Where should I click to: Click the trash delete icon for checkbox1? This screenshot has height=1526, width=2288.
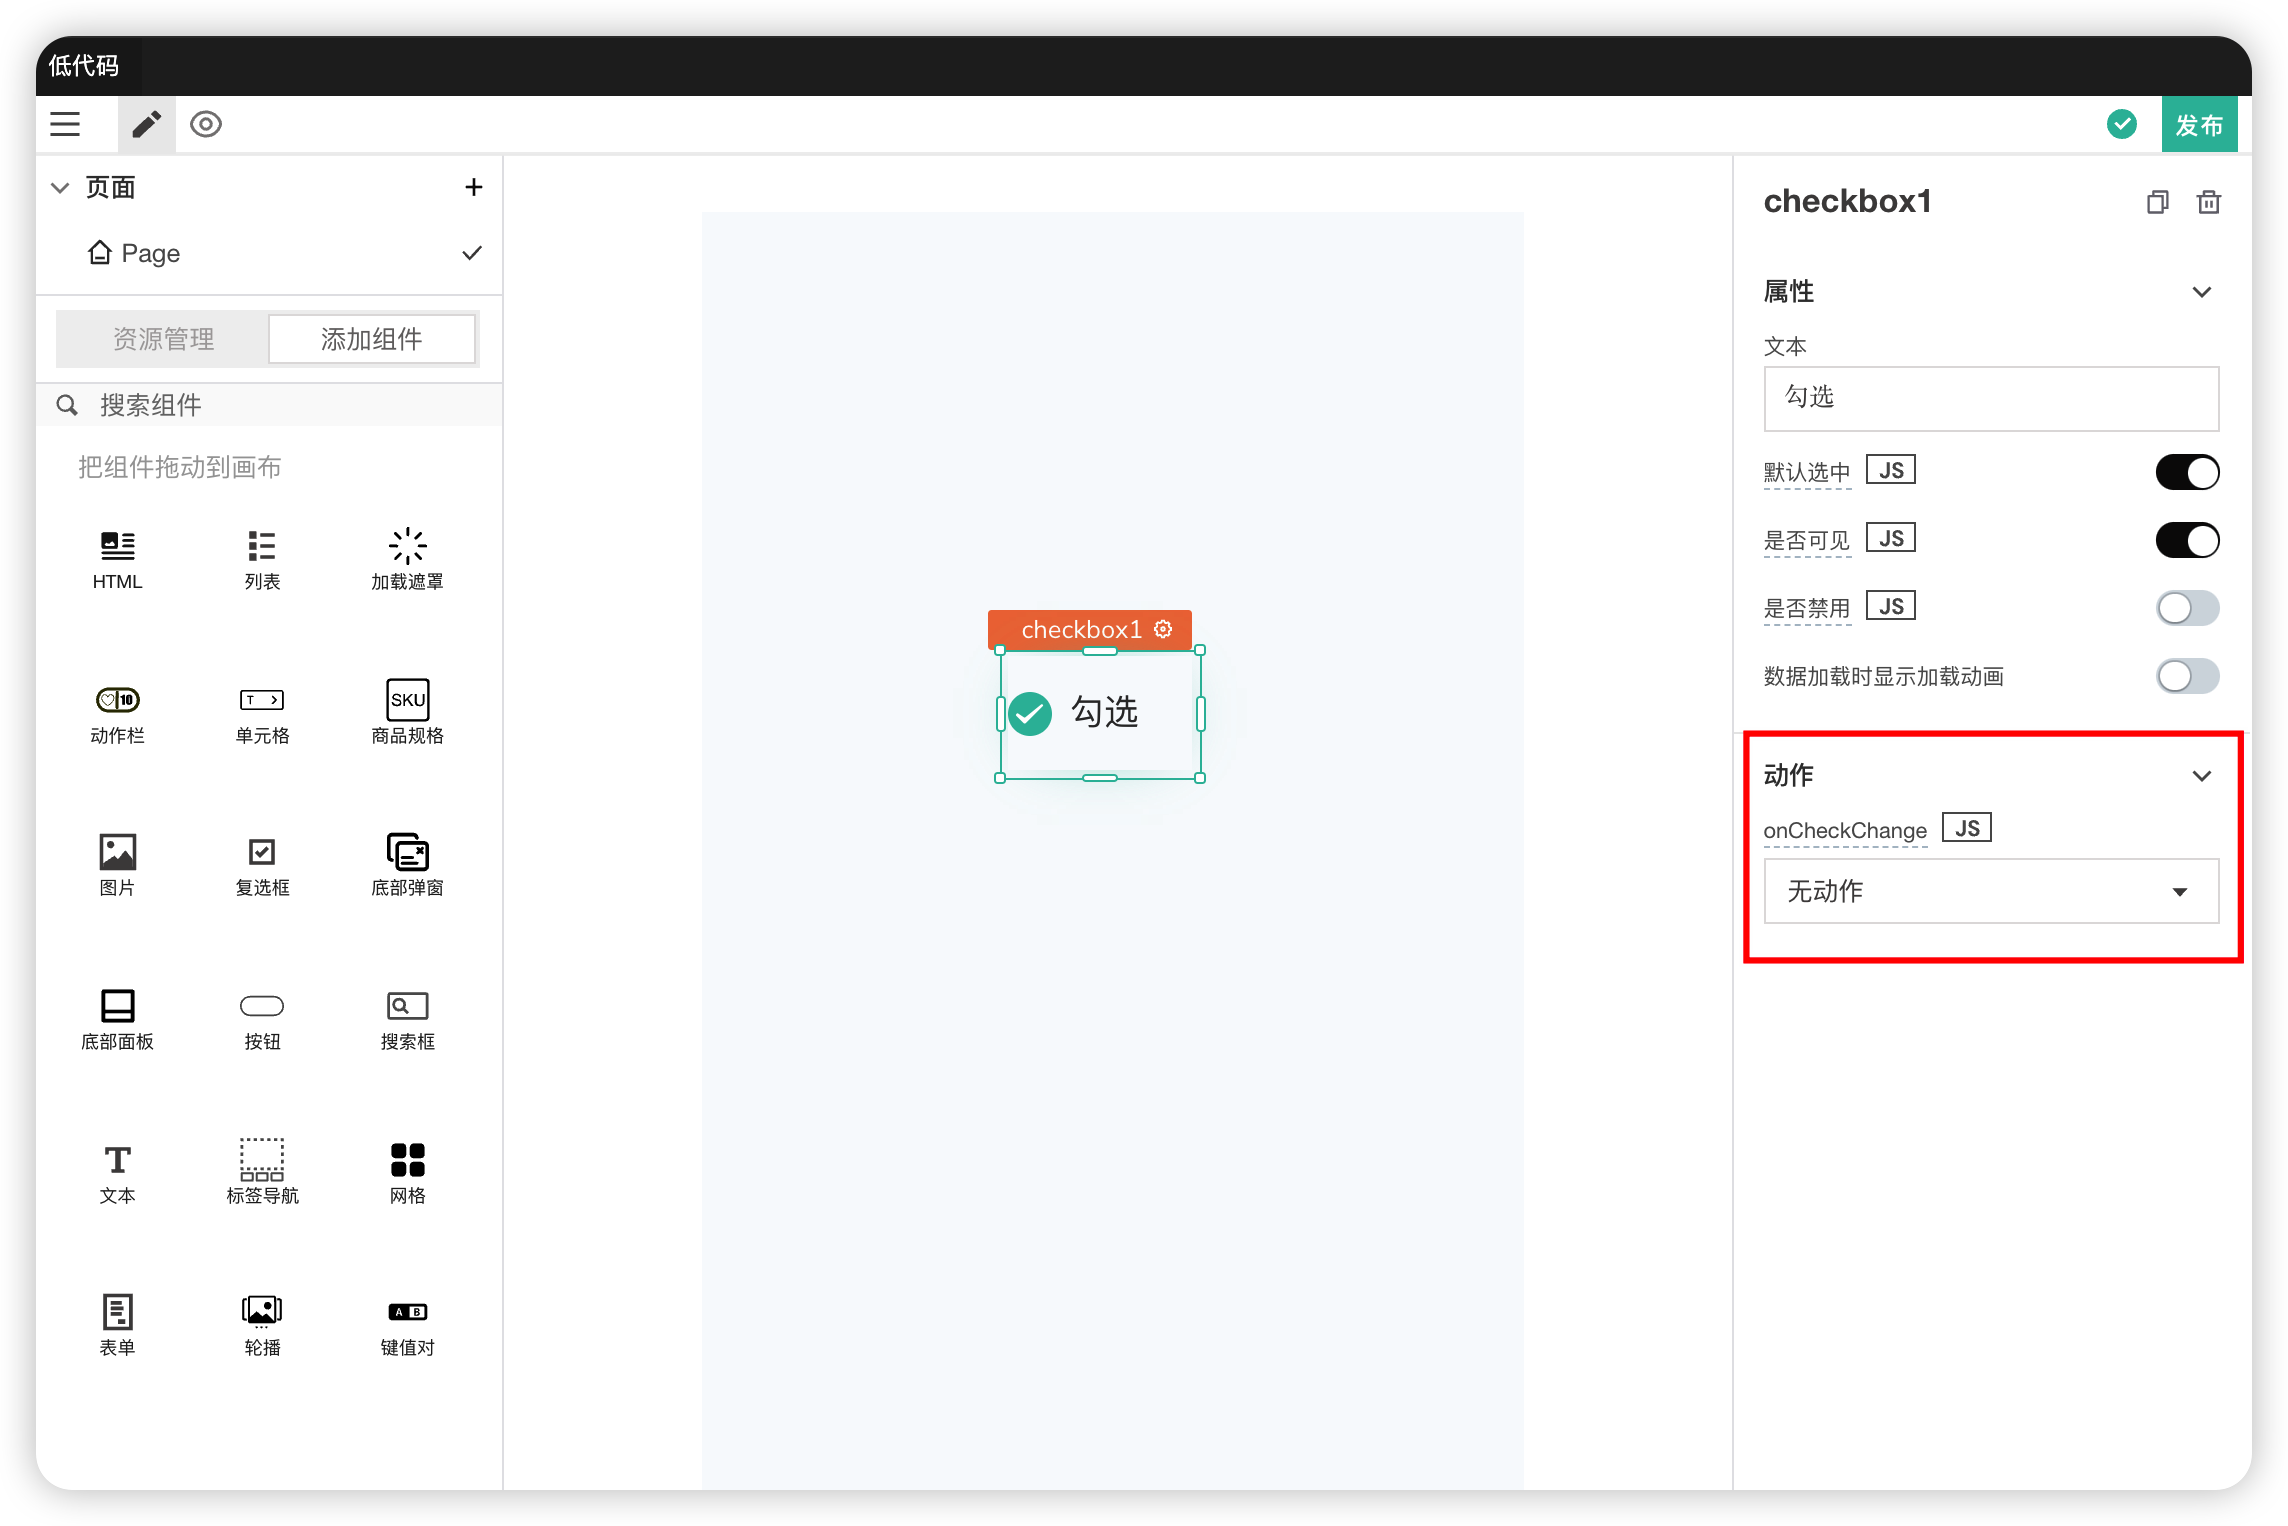tap(2208, 202)
